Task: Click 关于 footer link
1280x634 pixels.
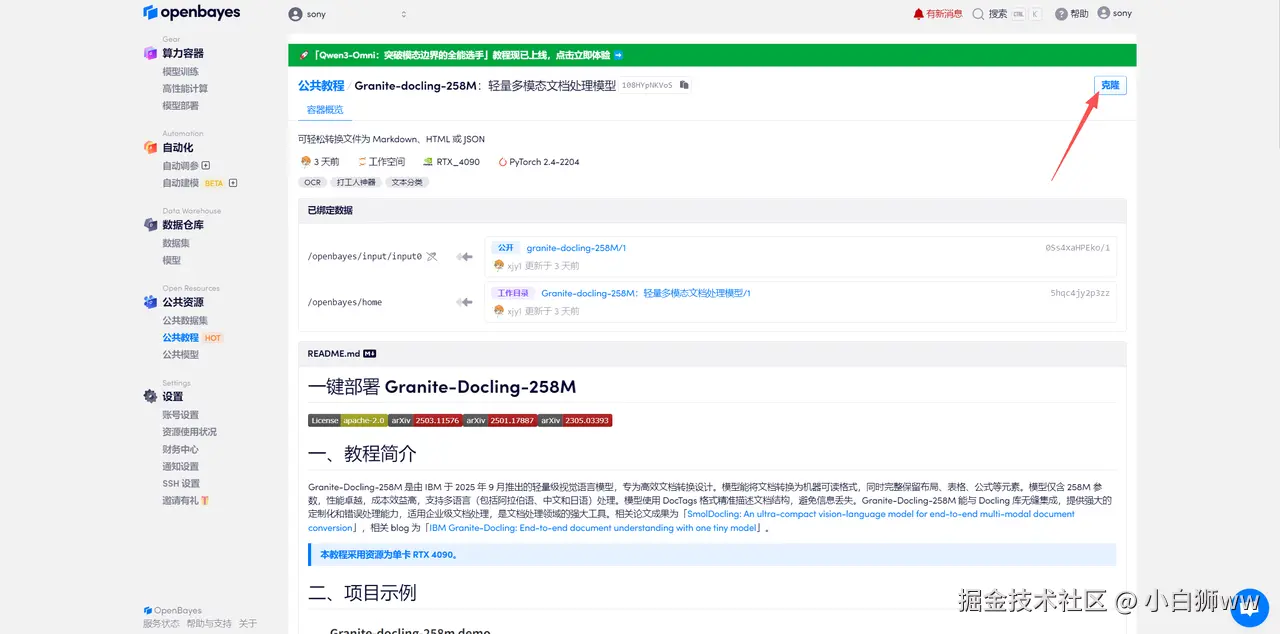Action: (247, 623)
